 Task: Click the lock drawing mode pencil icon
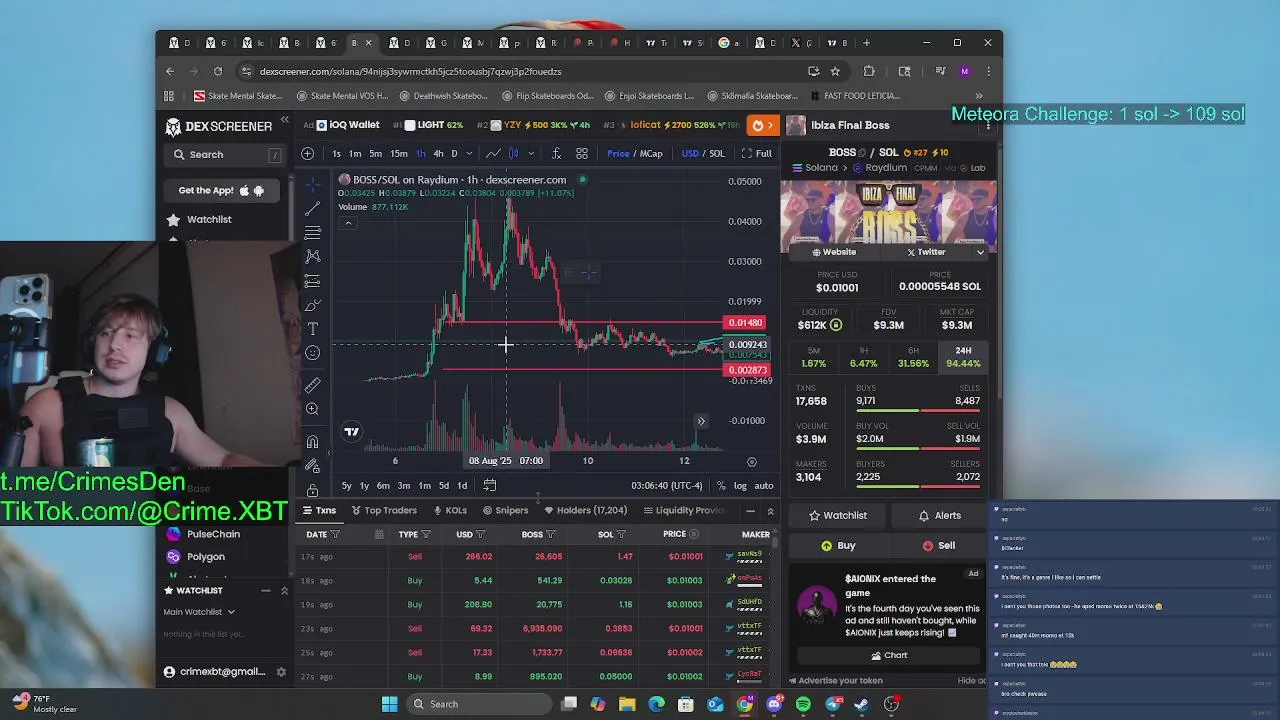[x=313, y=466]
